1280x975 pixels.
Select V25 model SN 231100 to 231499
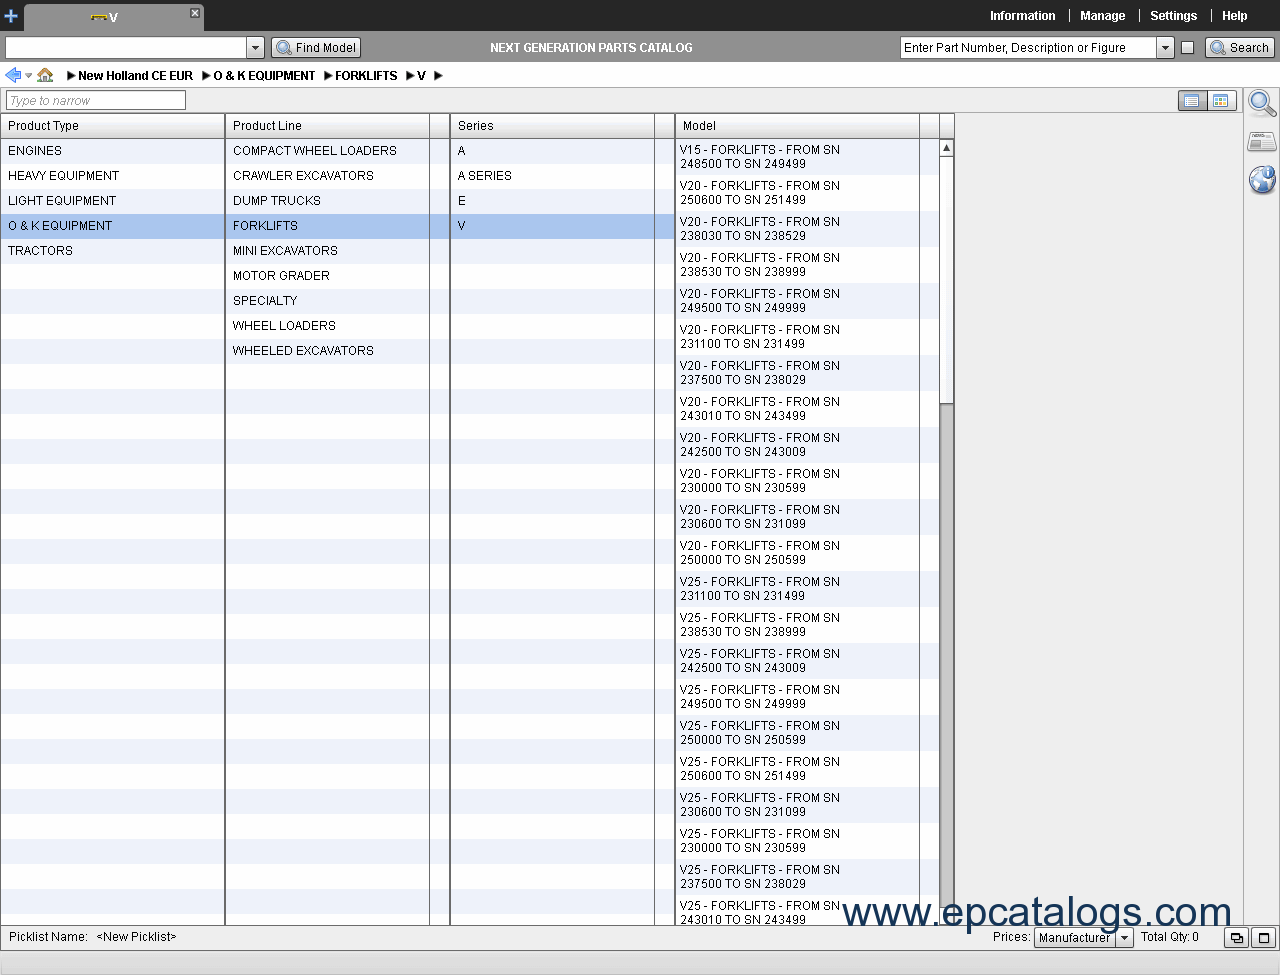click(x=798, y=589)
